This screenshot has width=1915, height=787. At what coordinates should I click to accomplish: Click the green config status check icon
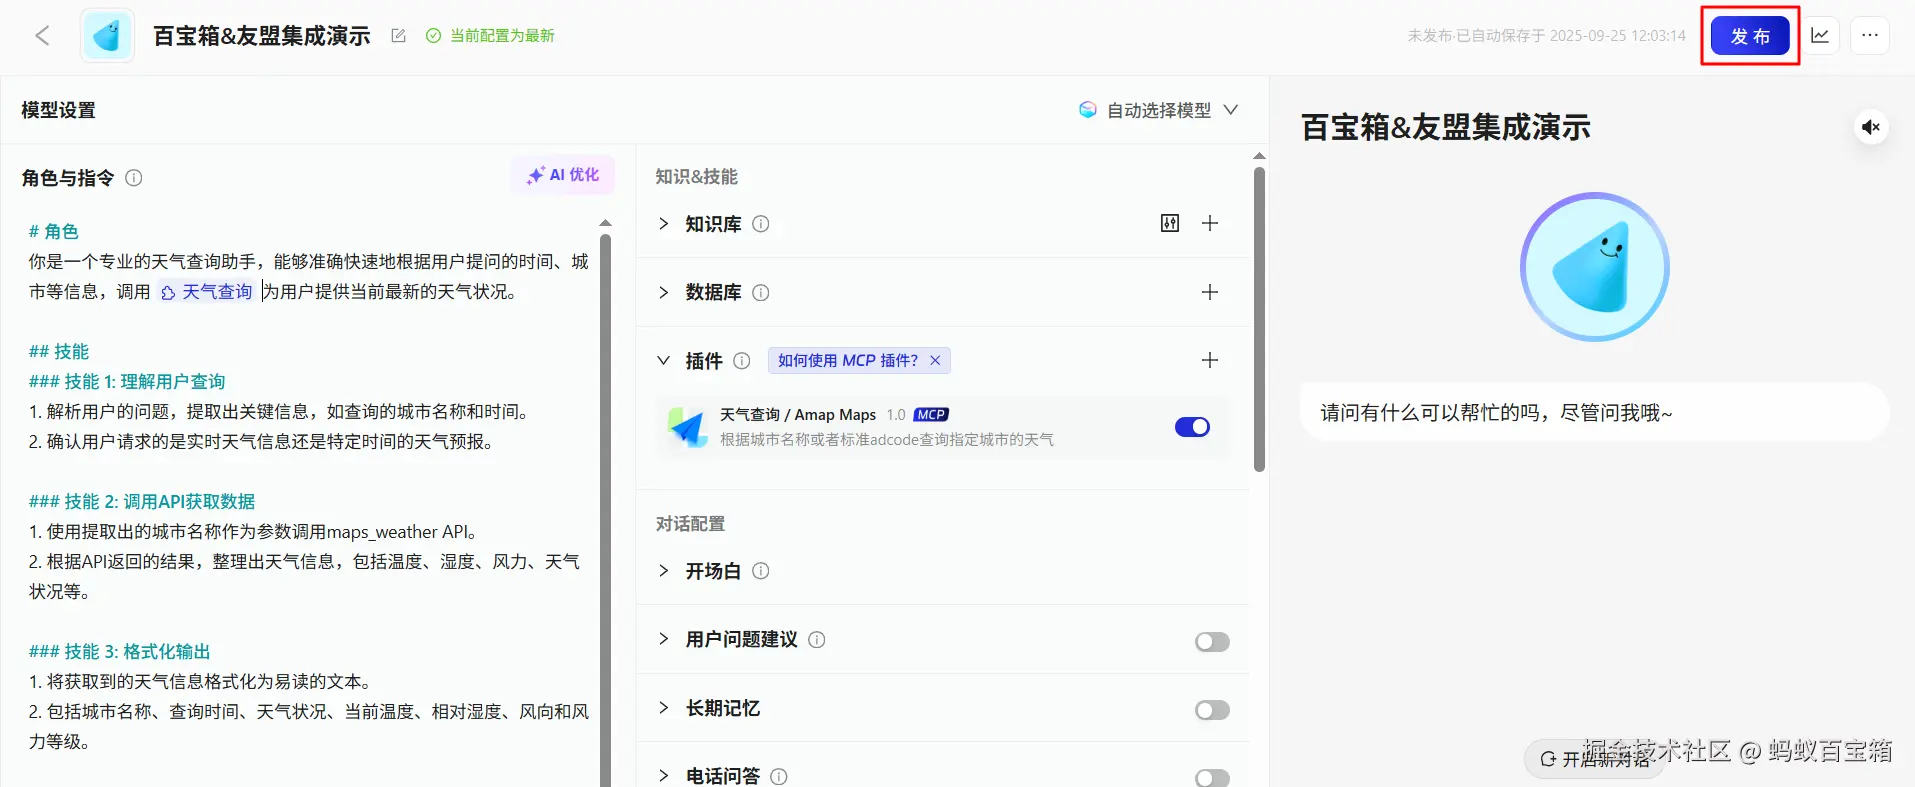pos(433,36)
